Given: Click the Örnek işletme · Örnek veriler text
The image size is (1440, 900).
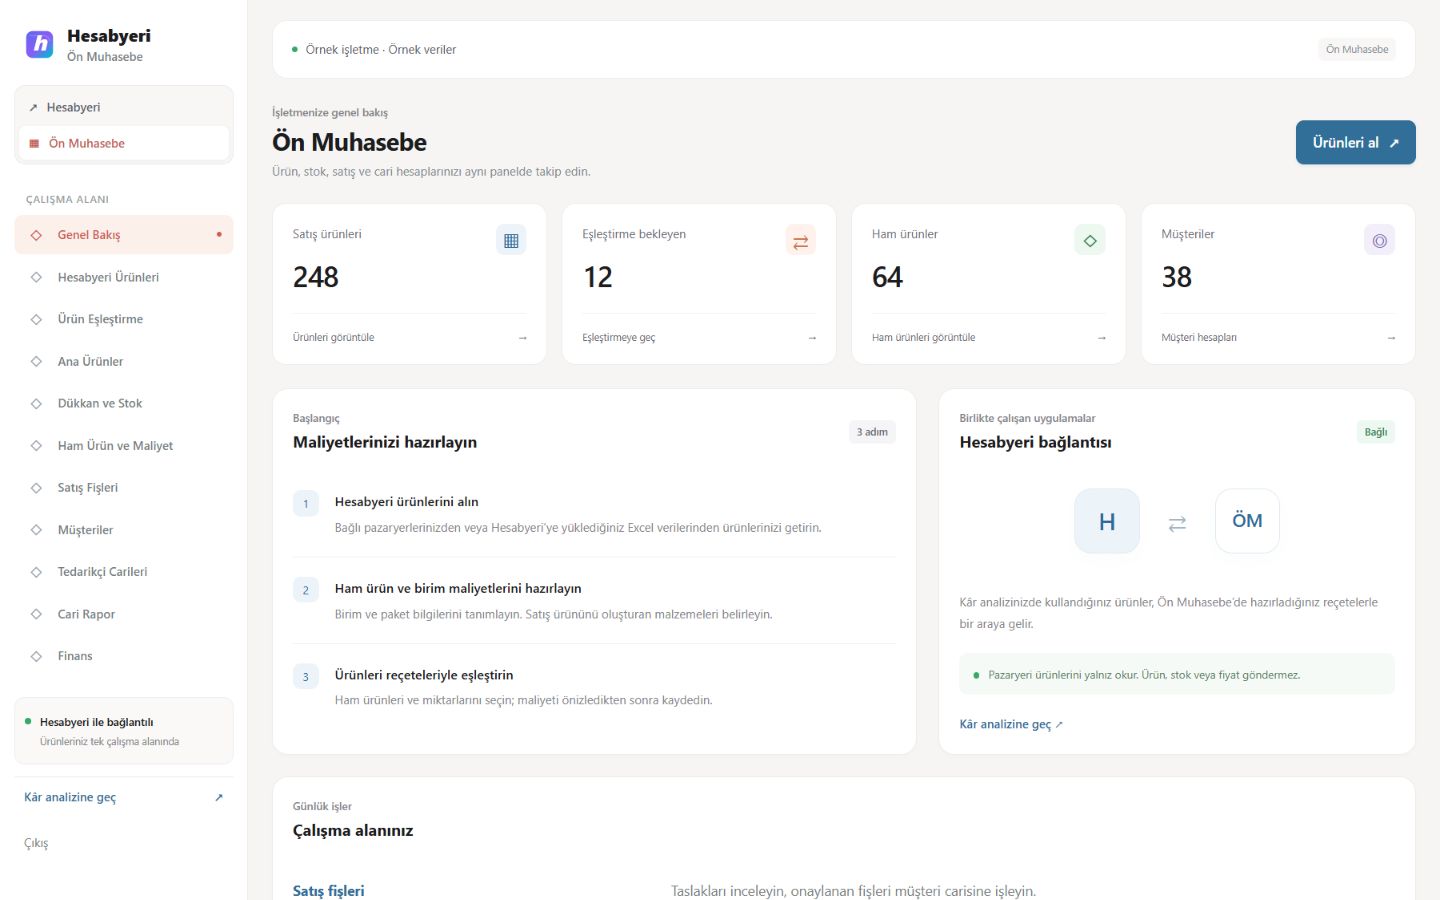Looking at the screenshot, I should (381, 50).
